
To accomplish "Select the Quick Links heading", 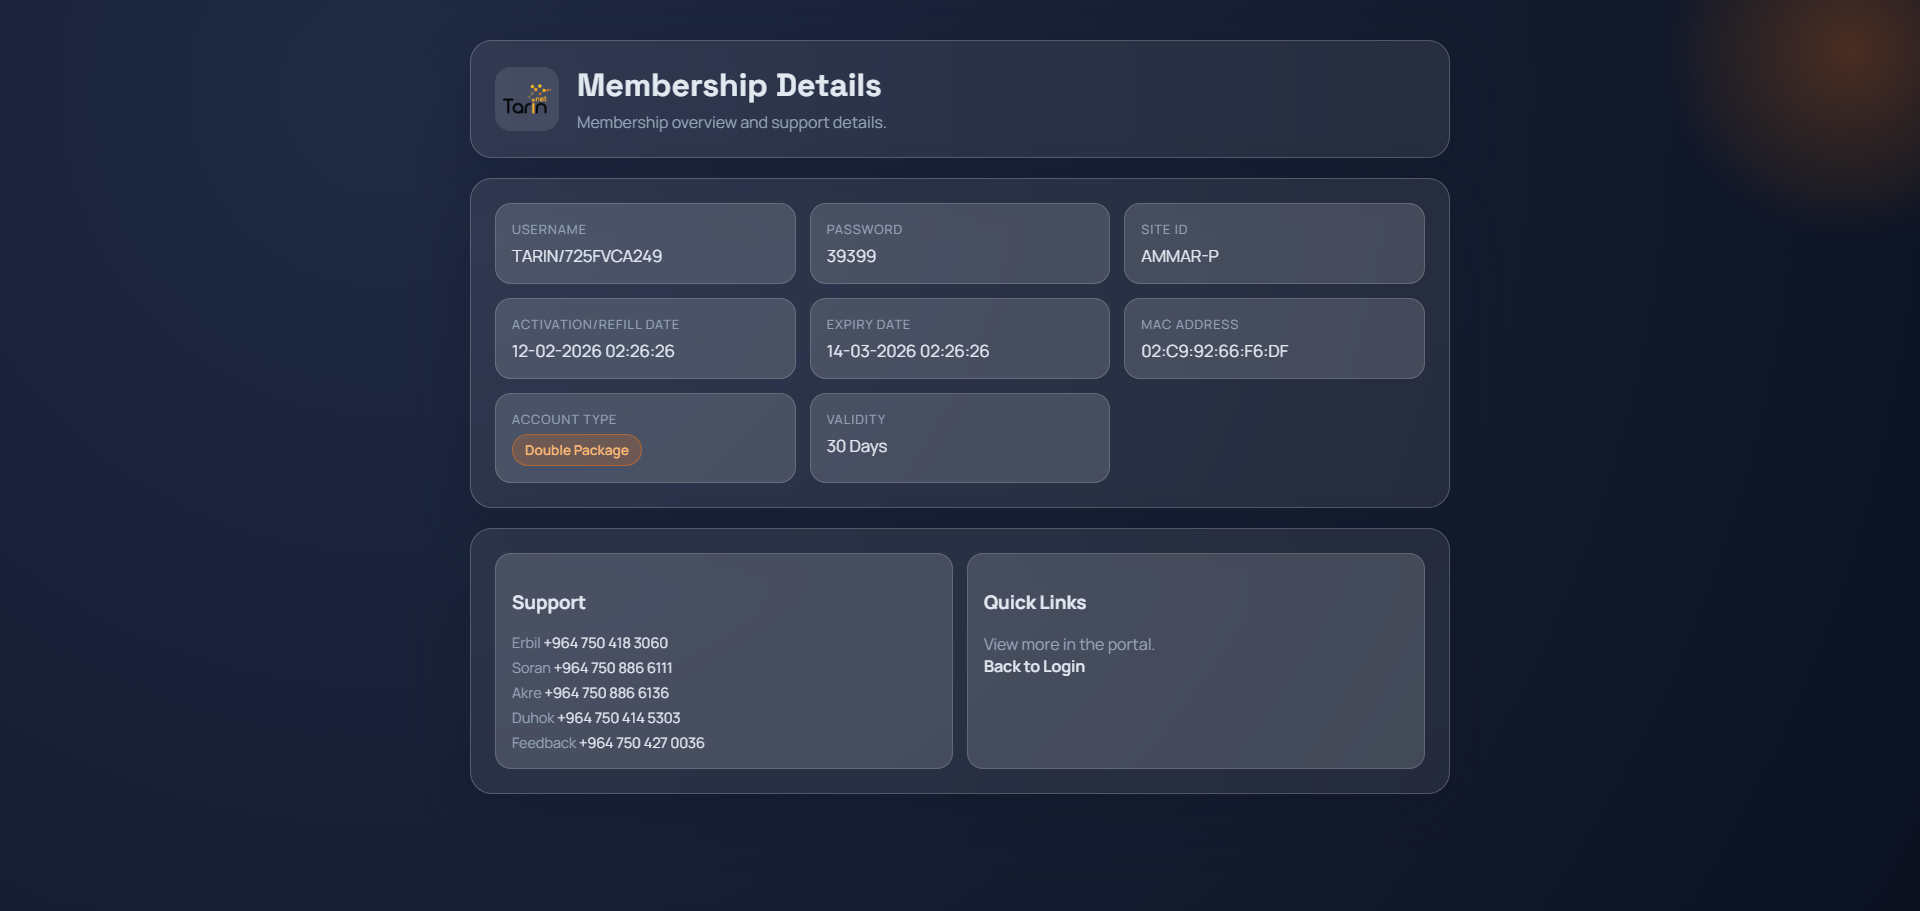I will coord(1035,602).
